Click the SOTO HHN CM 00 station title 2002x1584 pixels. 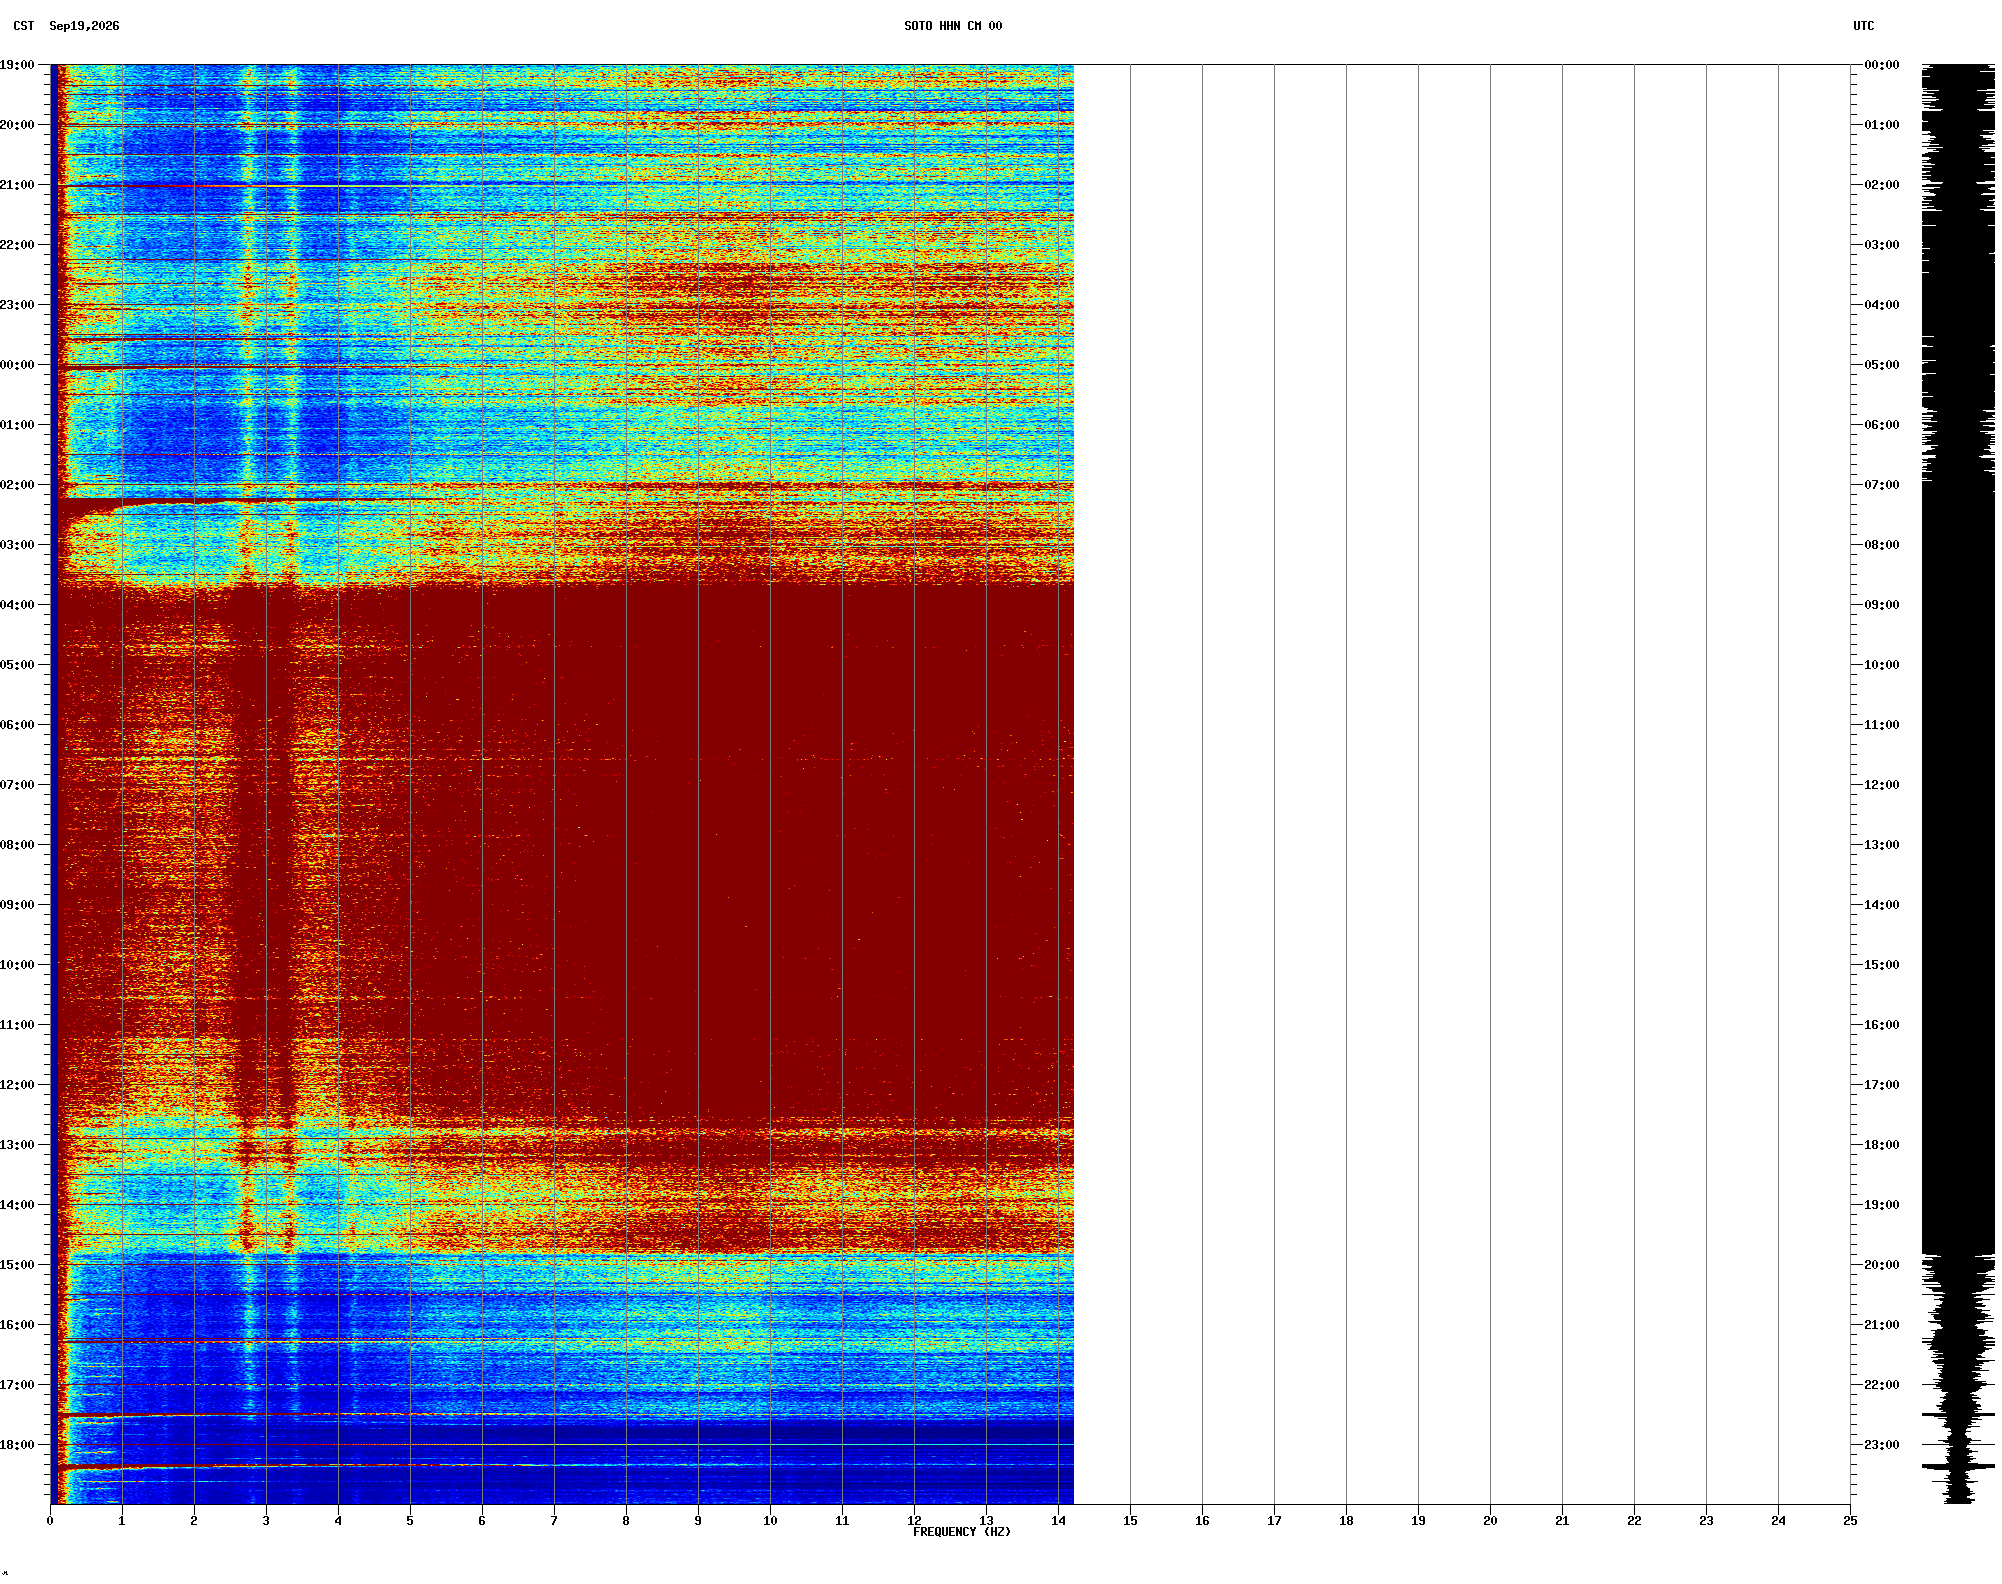pos(952,26)
